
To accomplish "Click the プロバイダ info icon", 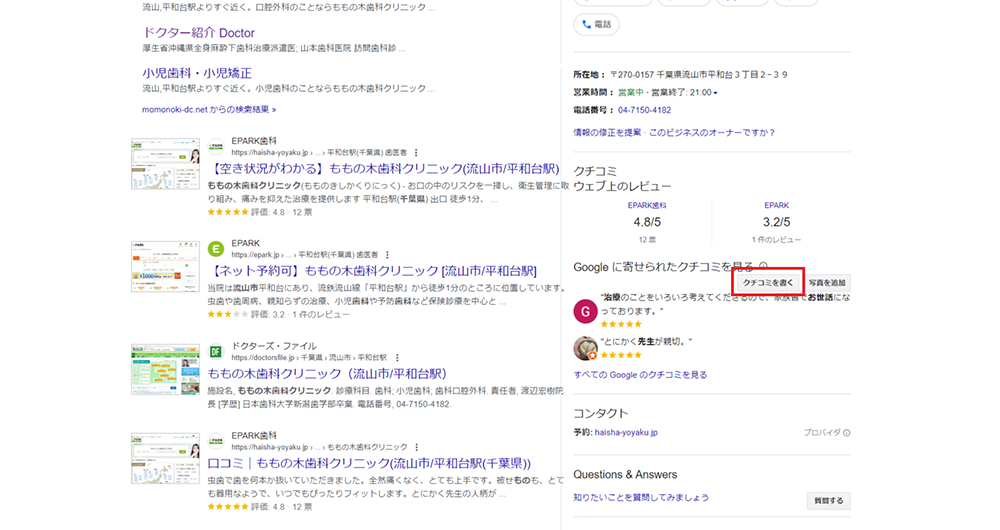I will [x=846, y=433].
